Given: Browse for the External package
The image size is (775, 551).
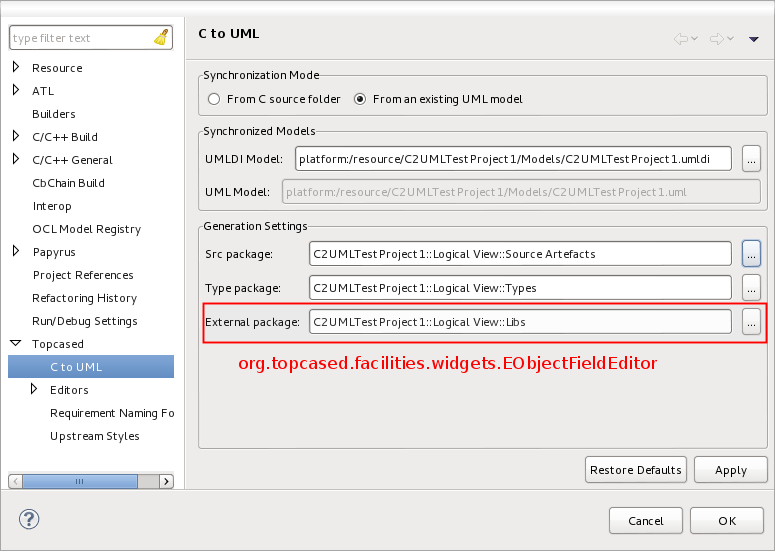Looking at the screenshot, I should click(751, 322).
